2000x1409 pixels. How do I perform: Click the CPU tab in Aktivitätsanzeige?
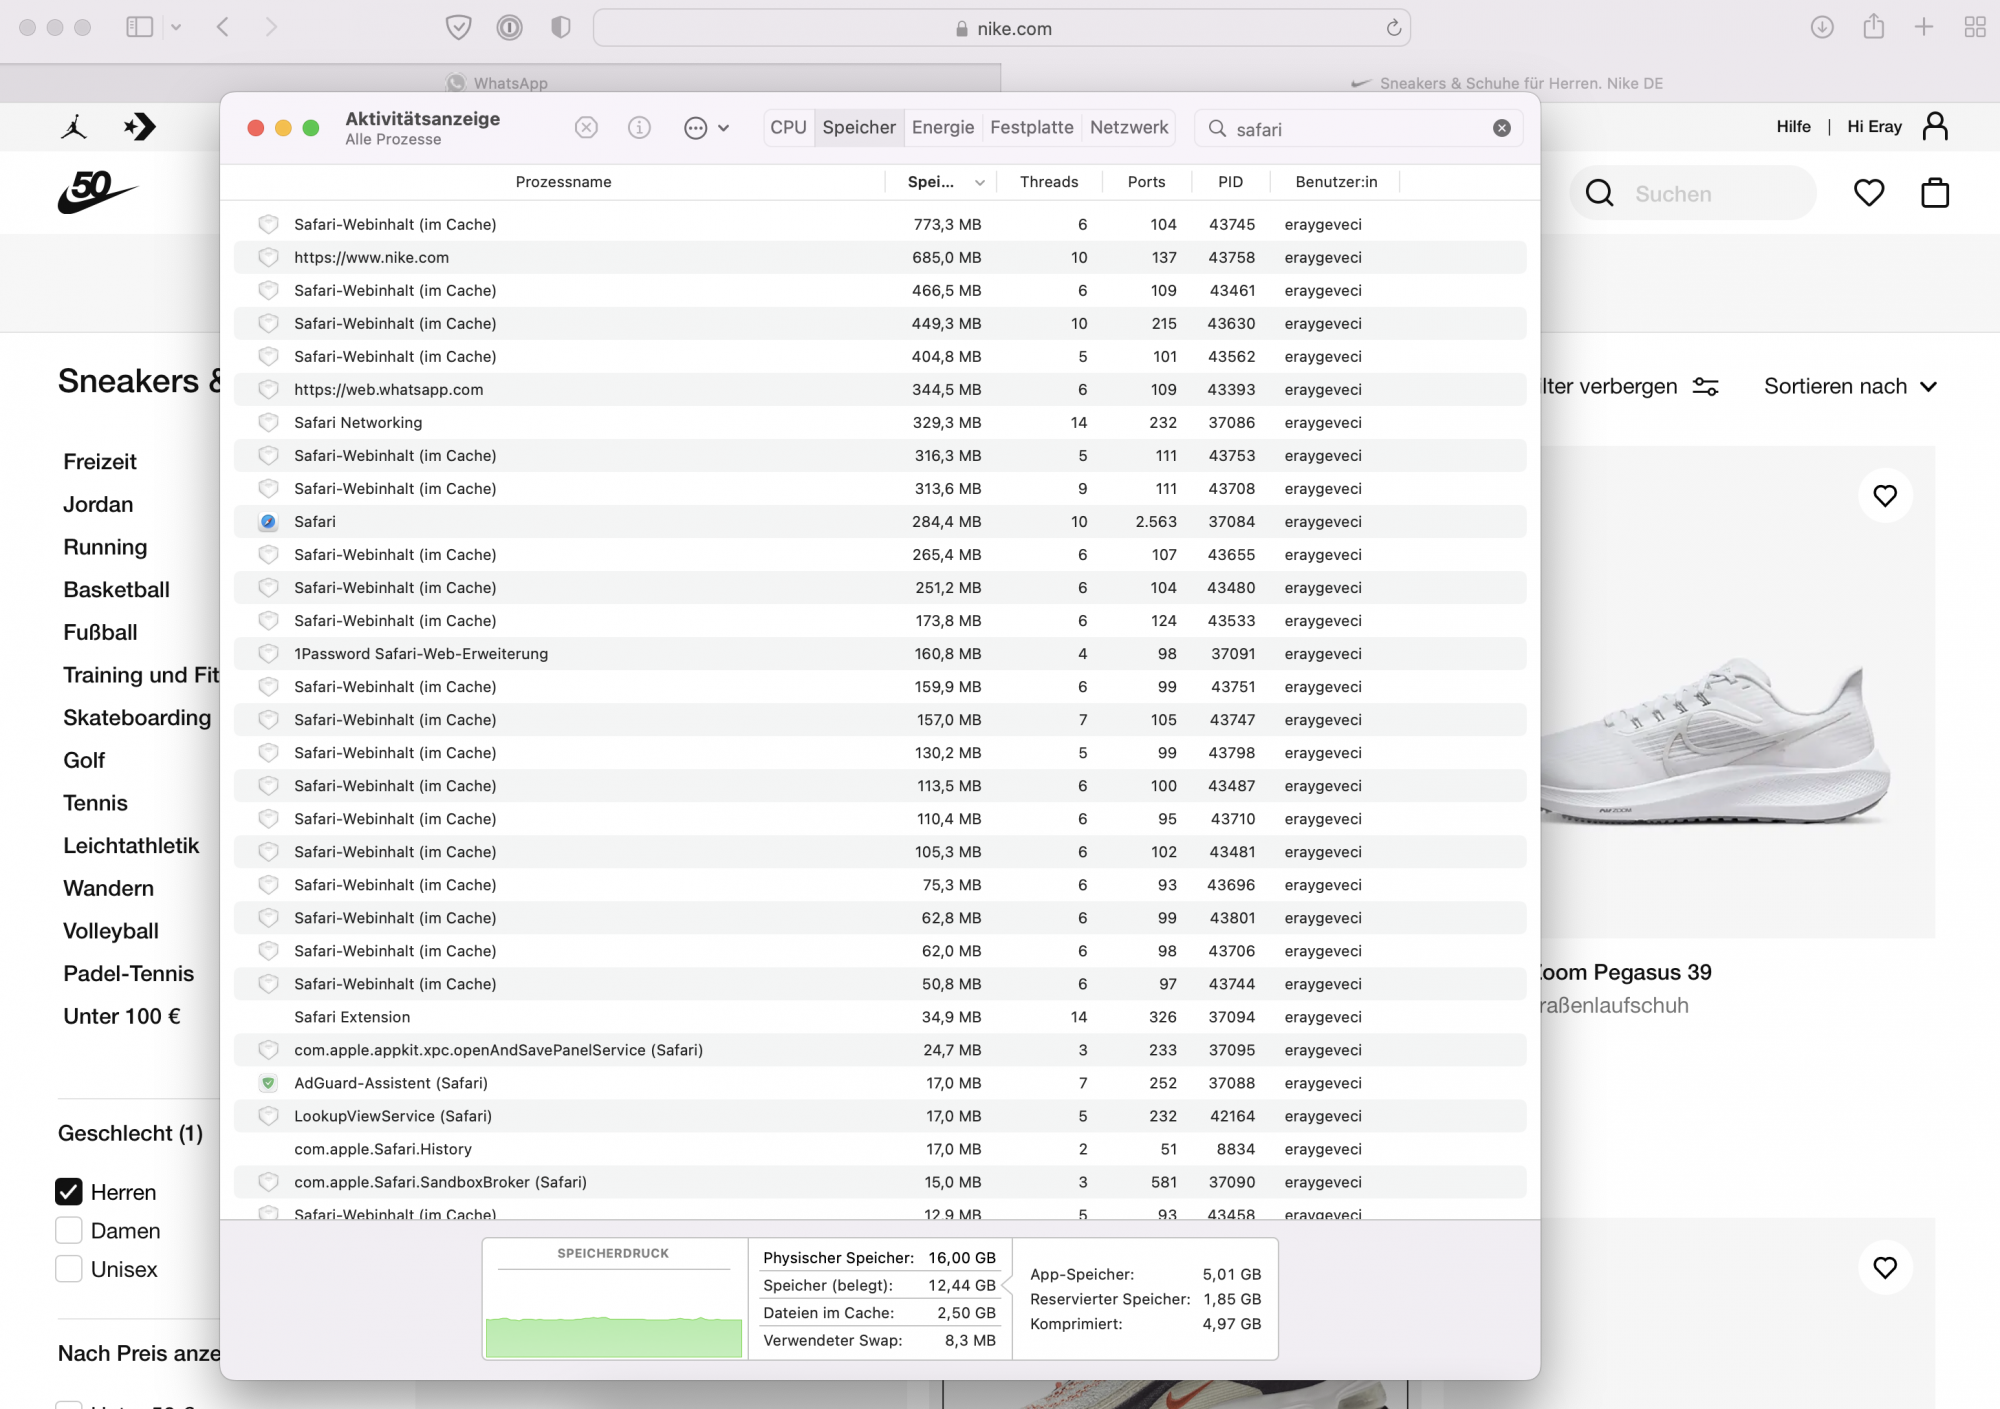tap(787, 127)
